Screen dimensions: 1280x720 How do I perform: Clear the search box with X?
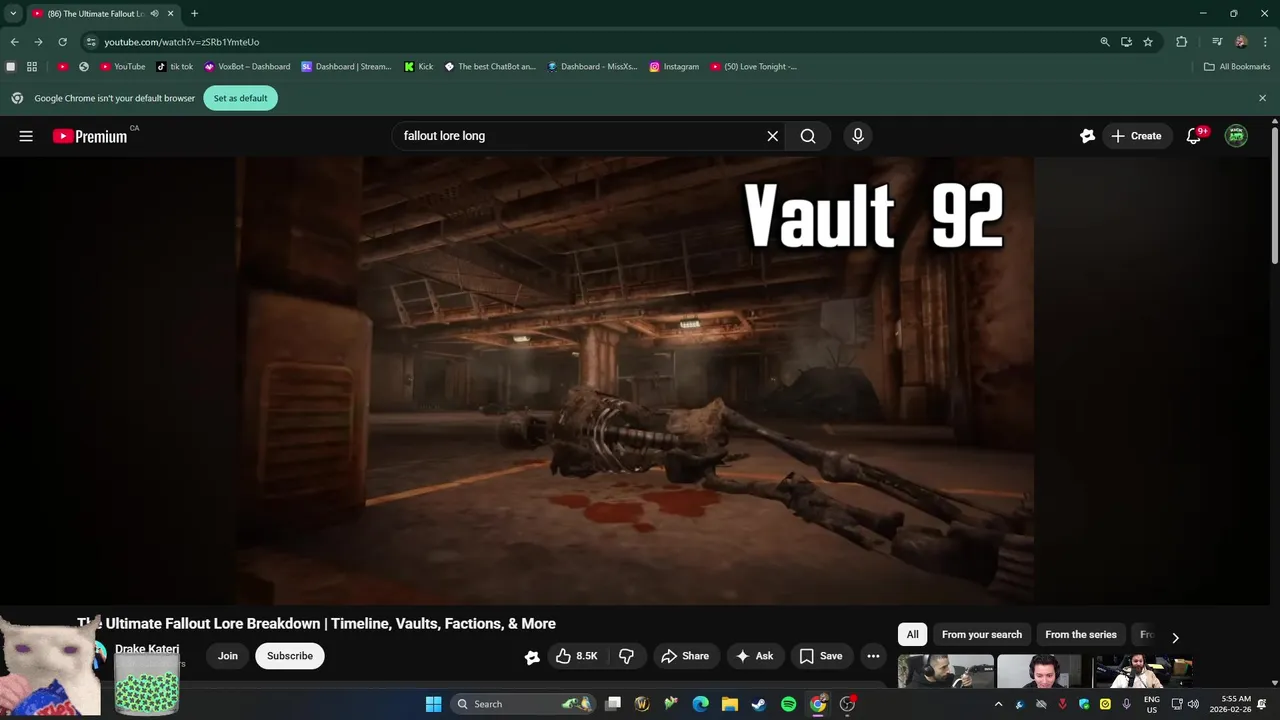(772, 136)
